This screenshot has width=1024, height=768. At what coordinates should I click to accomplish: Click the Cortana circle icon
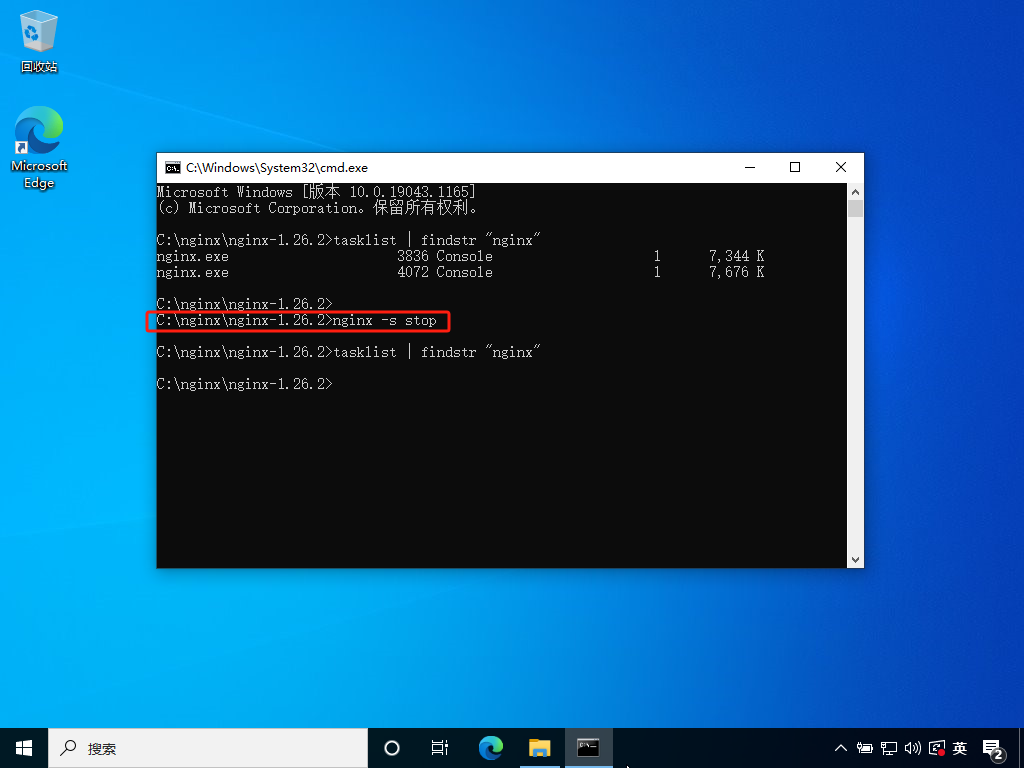391,748
